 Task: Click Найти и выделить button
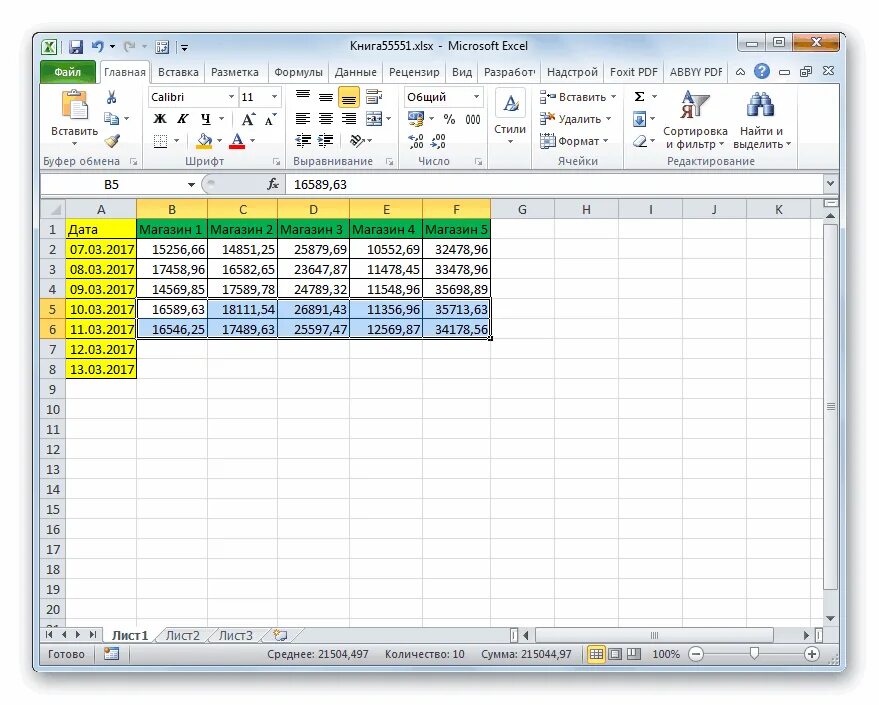[761, 120]
